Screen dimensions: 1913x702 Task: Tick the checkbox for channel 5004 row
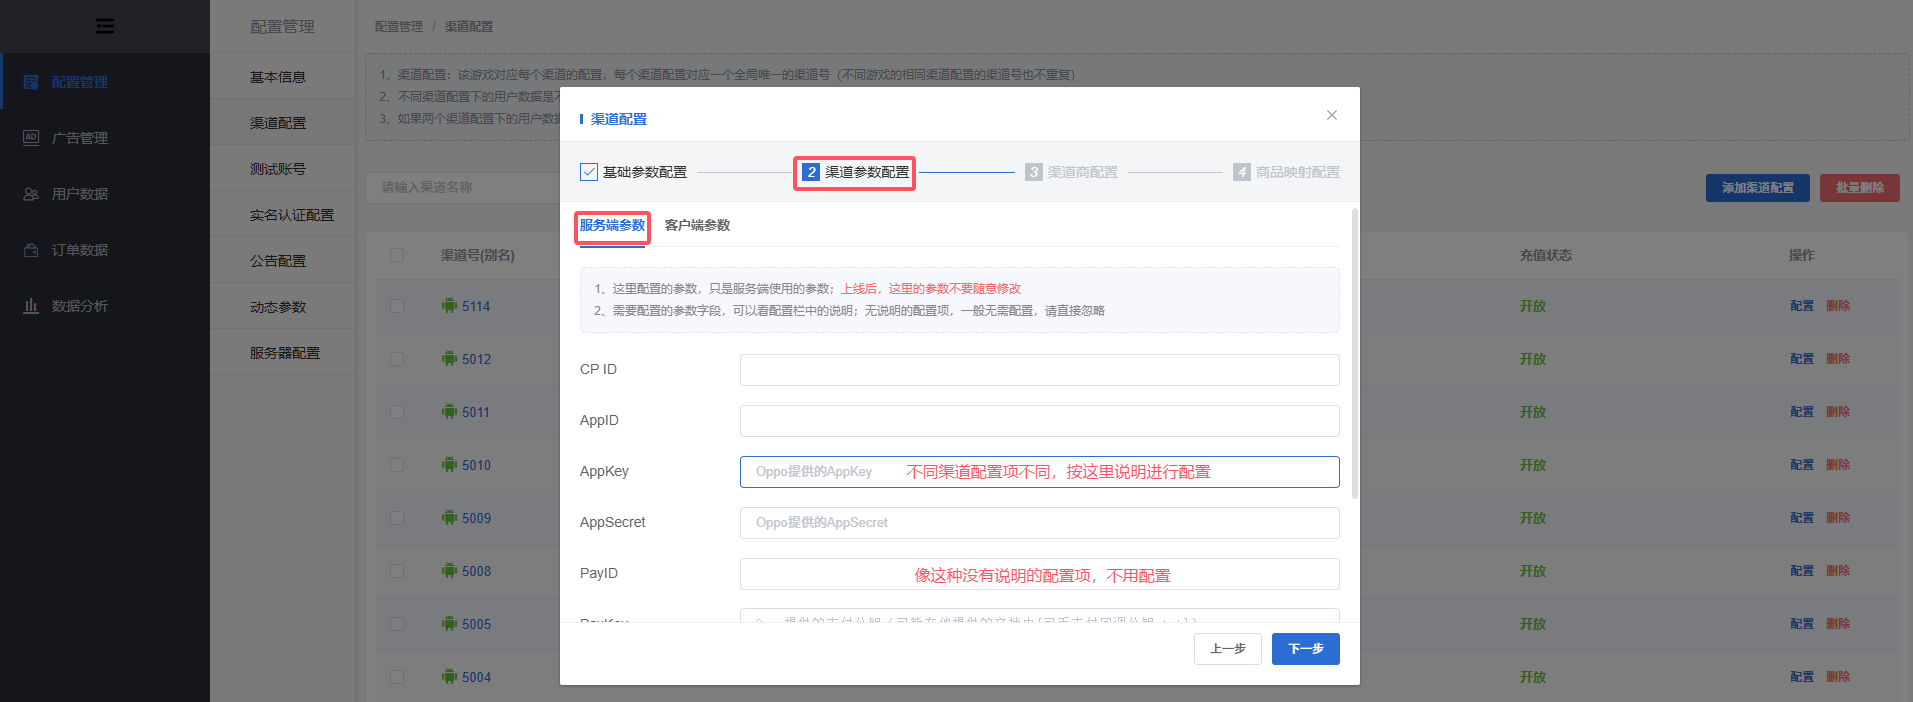[397, 677]
